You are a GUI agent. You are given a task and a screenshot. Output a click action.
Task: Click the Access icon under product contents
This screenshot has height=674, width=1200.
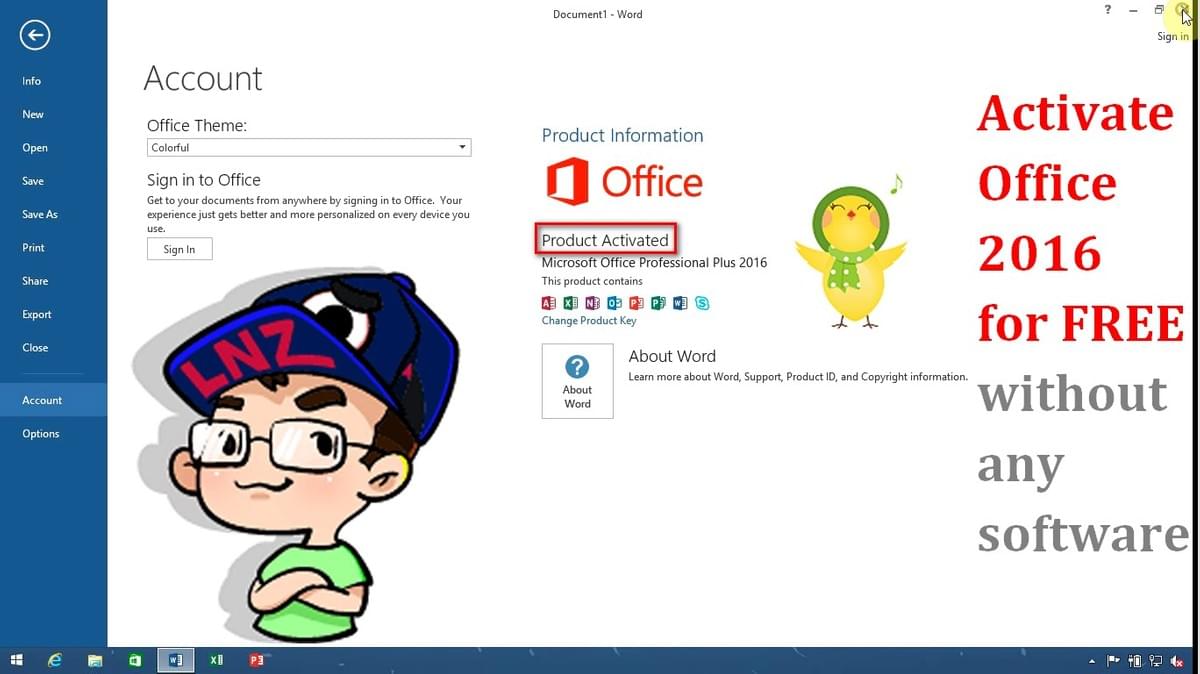click(548, 303)
